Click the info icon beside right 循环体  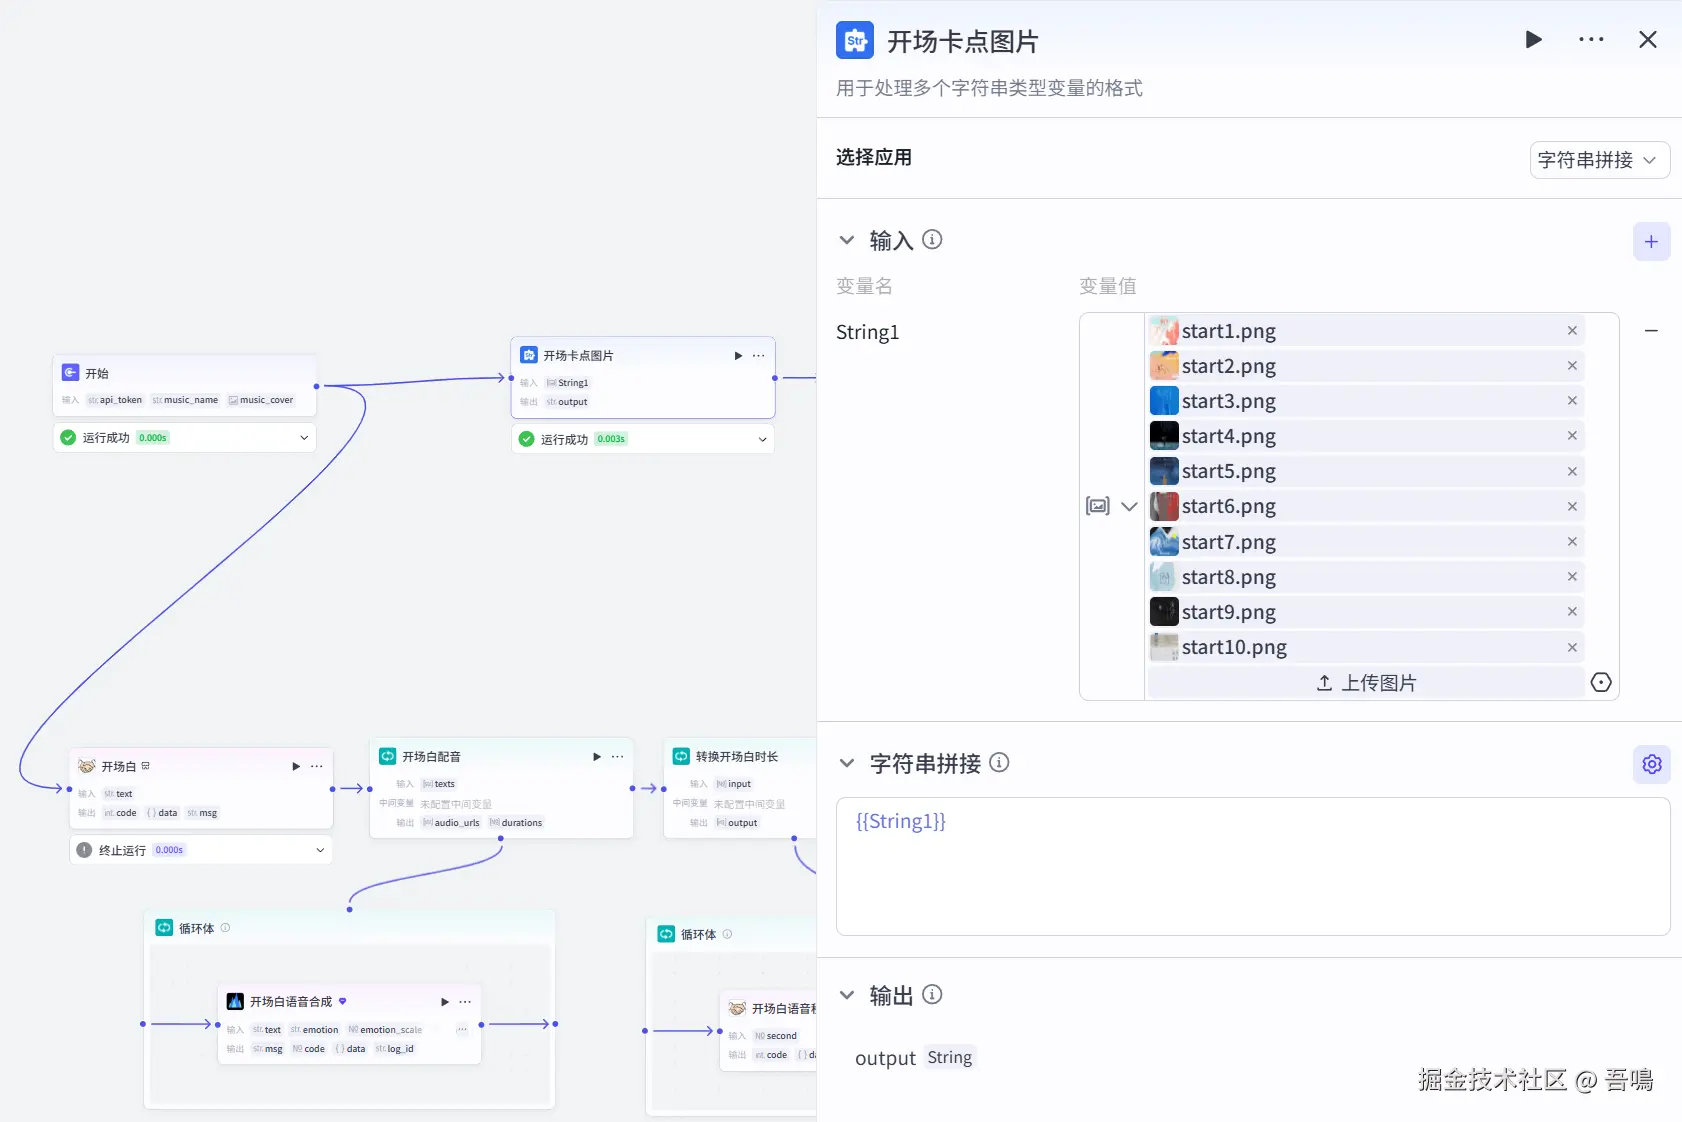tap(727, 934)
